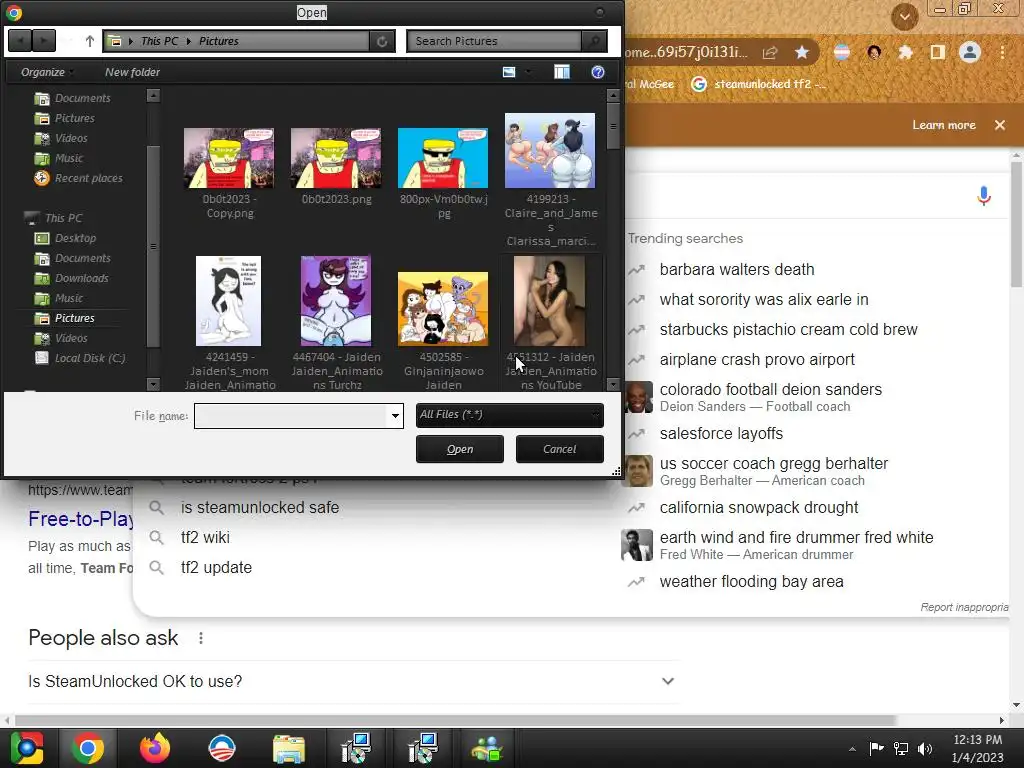
Task: Click the Chrome icon on the taskbar
Action: [x=88, y=748]
